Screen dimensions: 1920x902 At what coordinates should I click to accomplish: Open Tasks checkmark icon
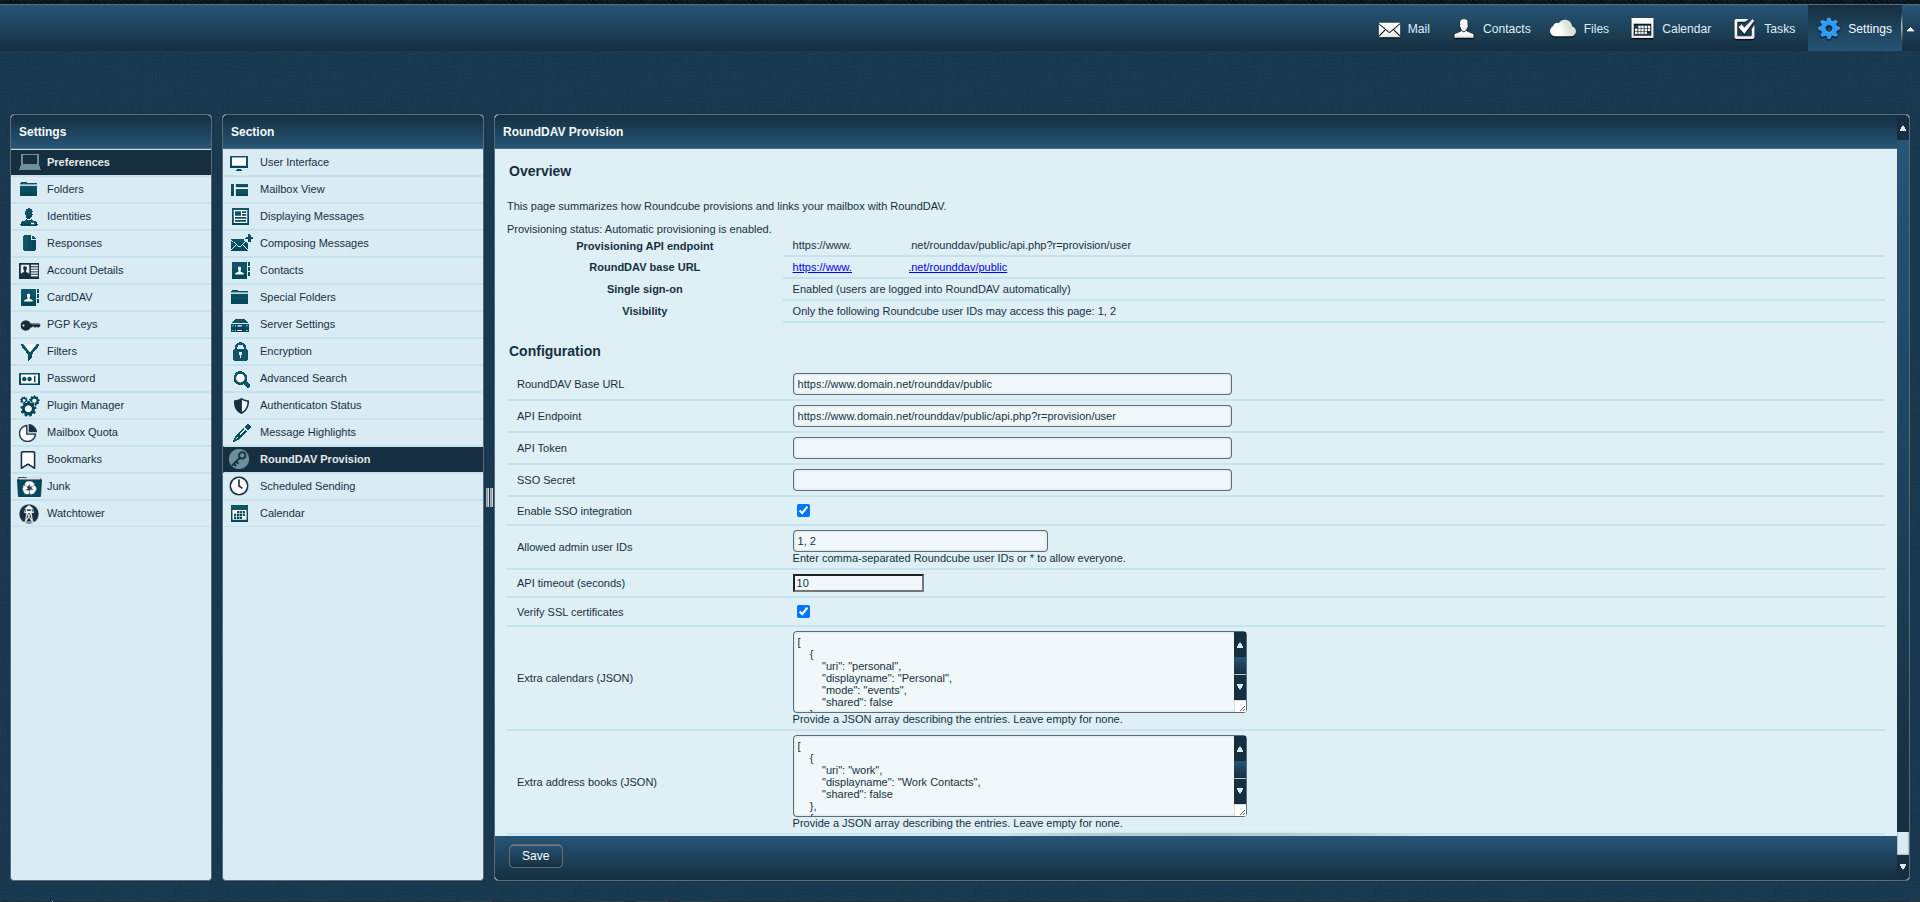tap(1745, 29)
